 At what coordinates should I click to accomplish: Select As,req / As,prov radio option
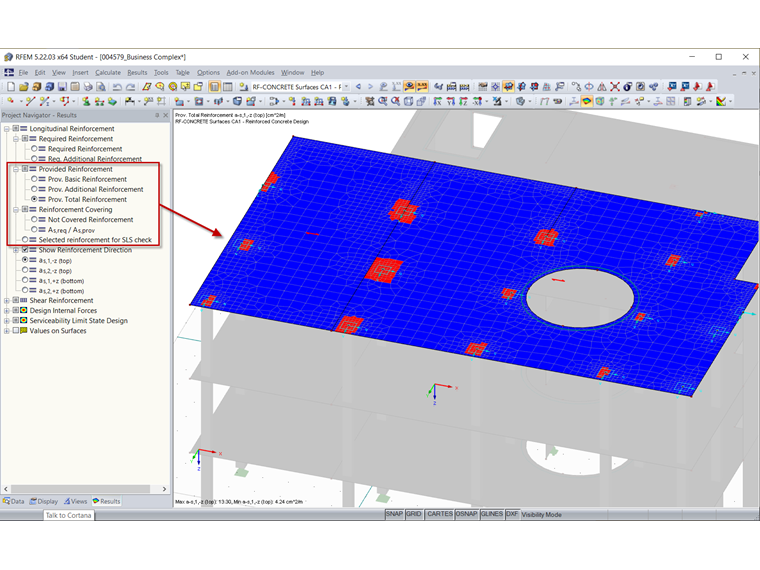point(34,229)
